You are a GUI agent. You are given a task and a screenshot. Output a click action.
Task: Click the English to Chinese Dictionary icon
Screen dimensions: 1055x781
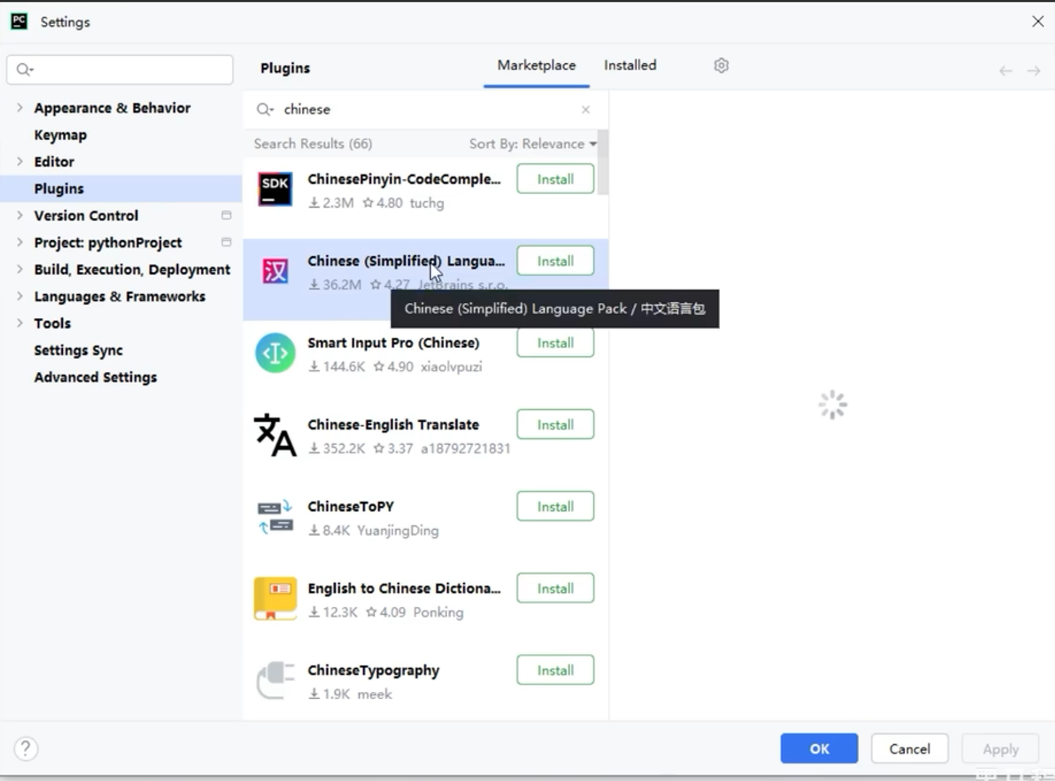(275, 599)
